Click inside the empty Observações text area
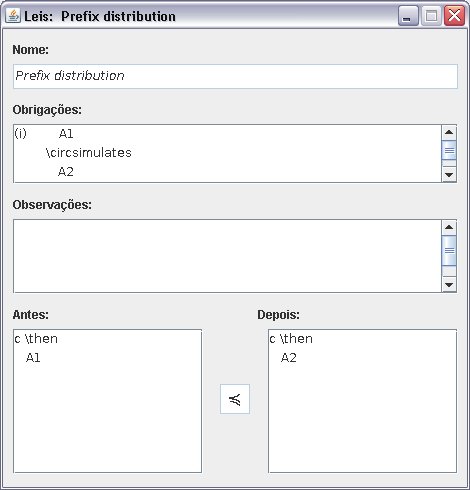The image size is (470, 490). coord(227,256)
